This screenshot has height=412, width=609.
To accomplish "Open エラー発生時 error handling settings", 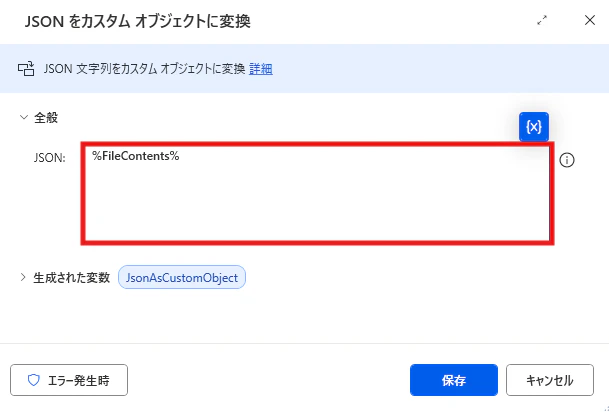I will pos(69,380).
